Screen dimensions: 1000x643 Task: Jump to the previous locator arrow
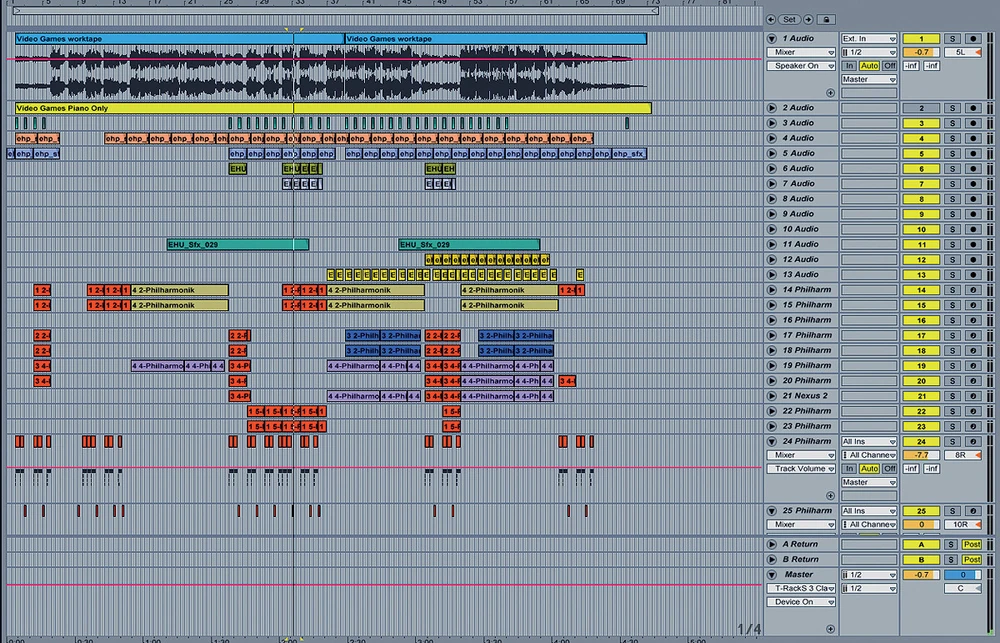click(772, 20)
